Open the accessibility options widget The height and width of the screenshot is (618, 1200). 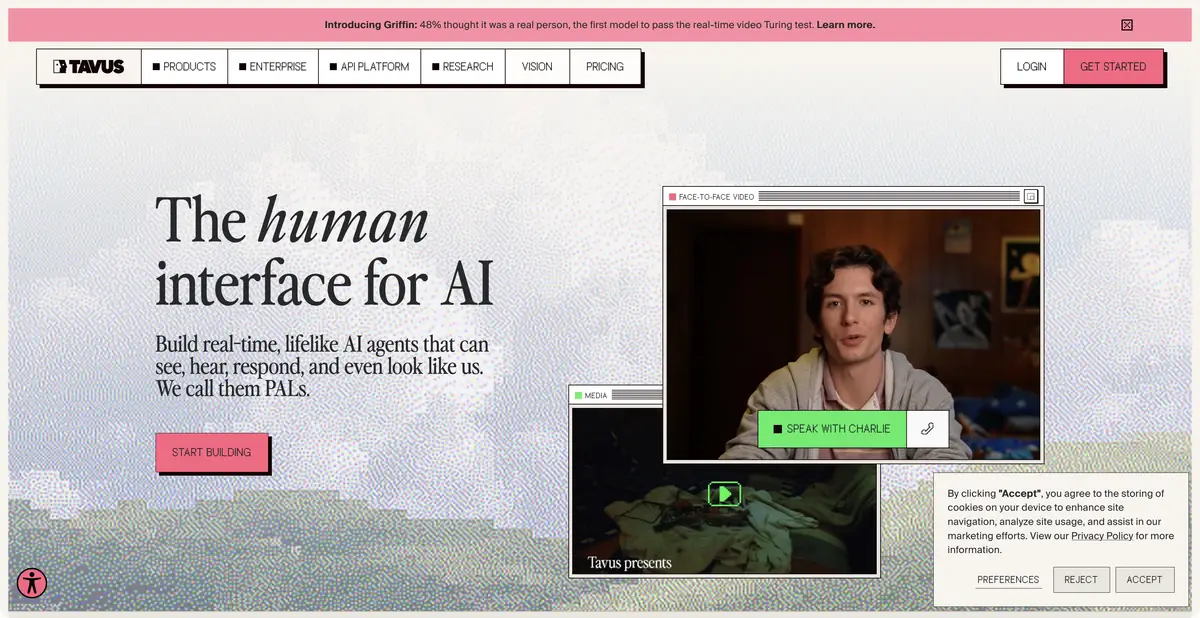point(32,583)
